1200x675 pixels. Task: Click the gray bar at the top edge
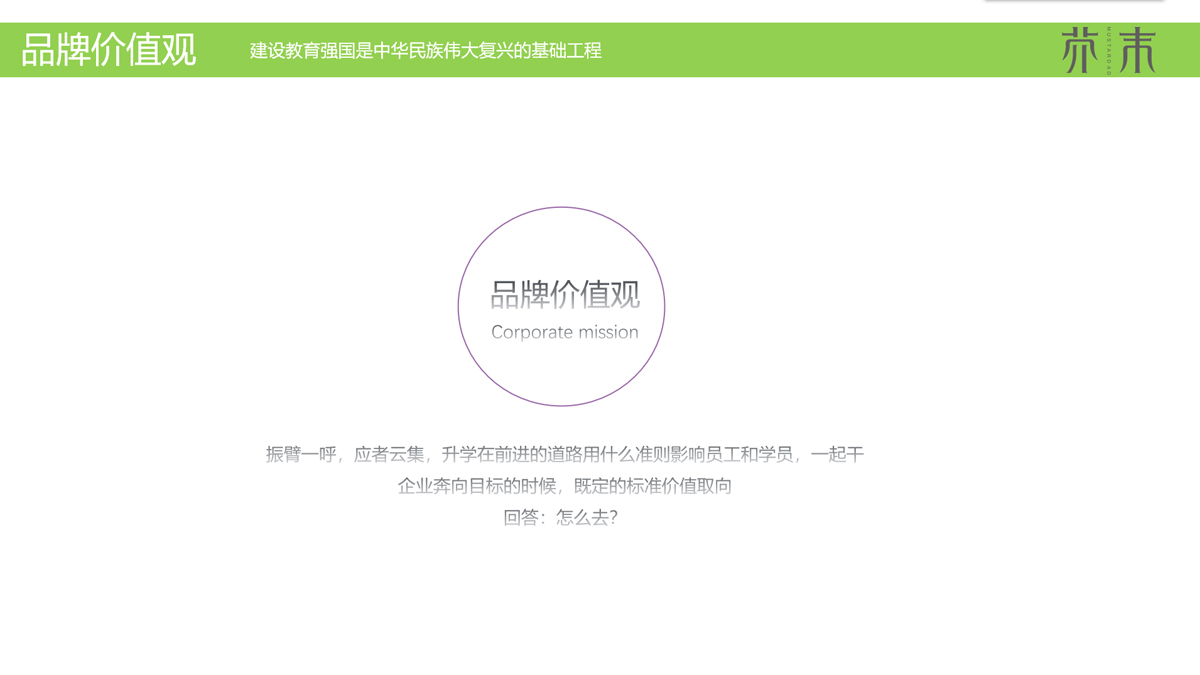click(1074, 2)
